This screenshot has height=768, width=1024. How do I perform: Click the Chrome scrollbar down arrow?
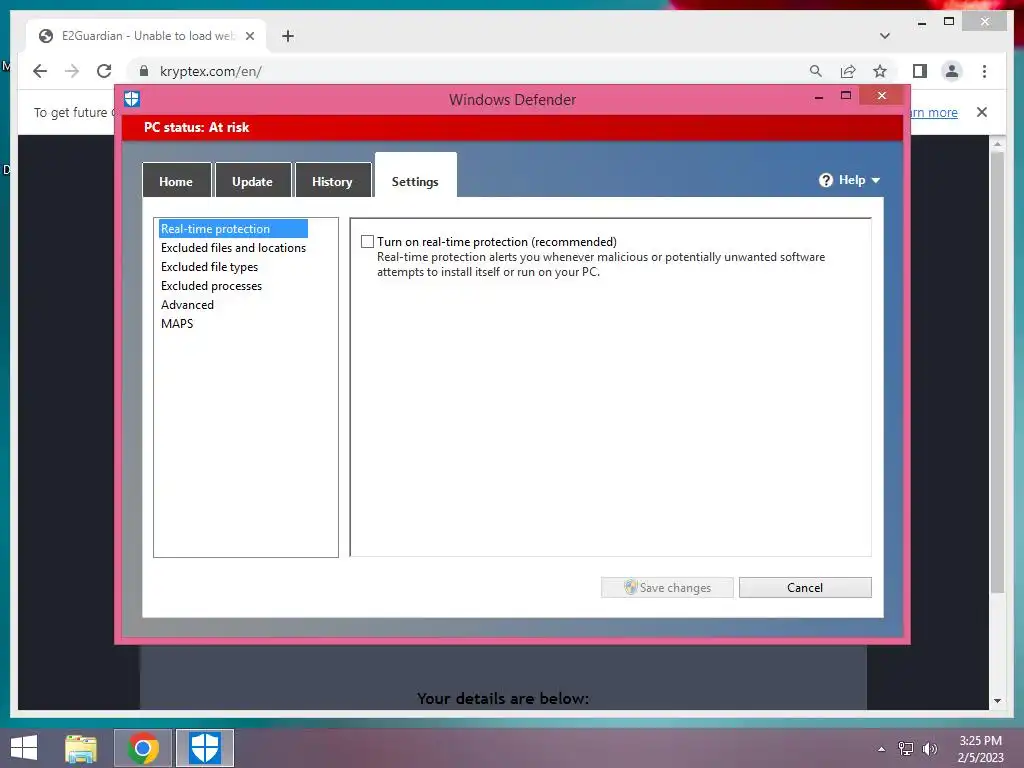pyautogui.click(x=997, y=701)
